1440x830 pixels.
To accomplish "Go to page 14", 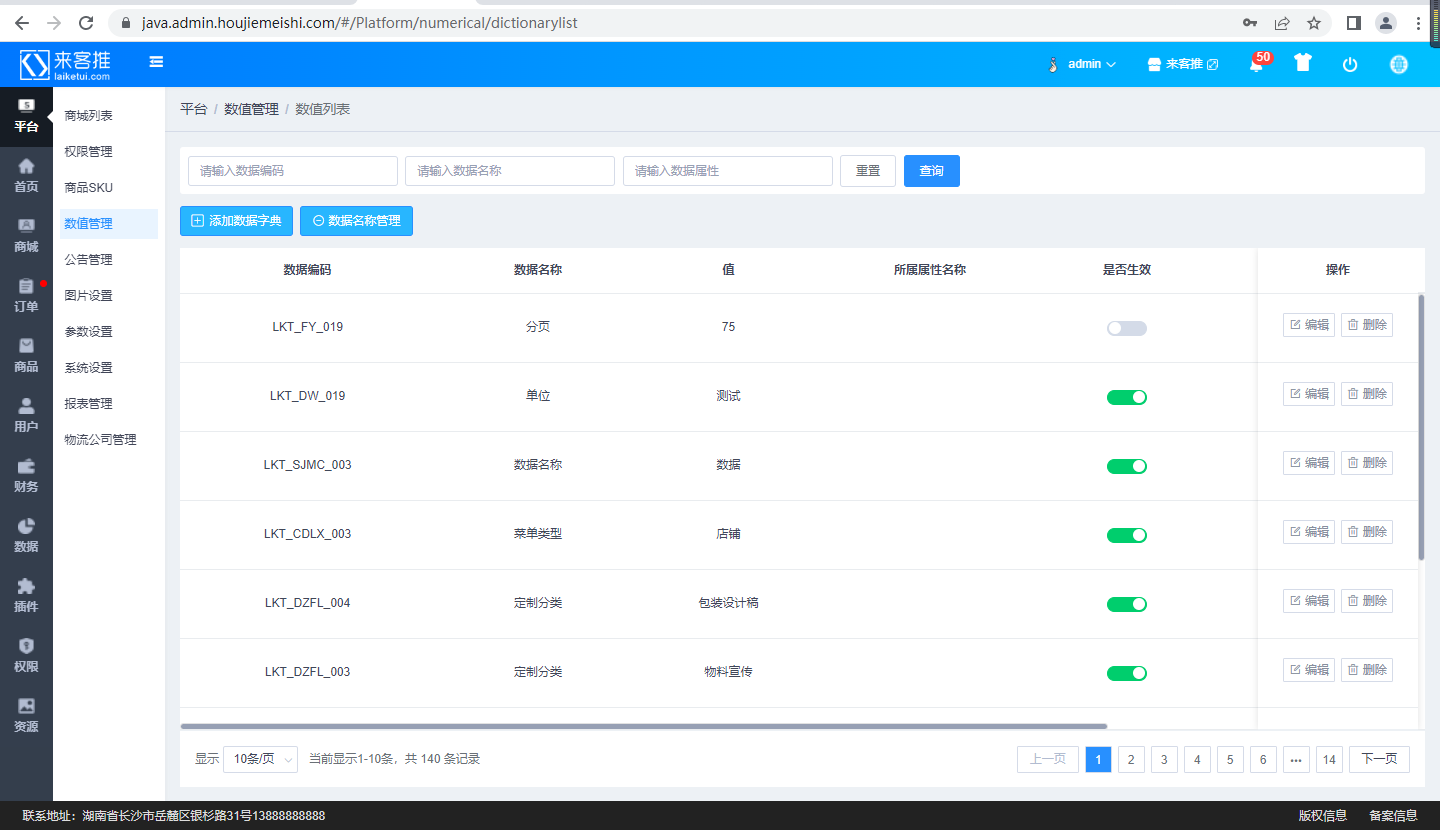I will (x=1329, y=759).
